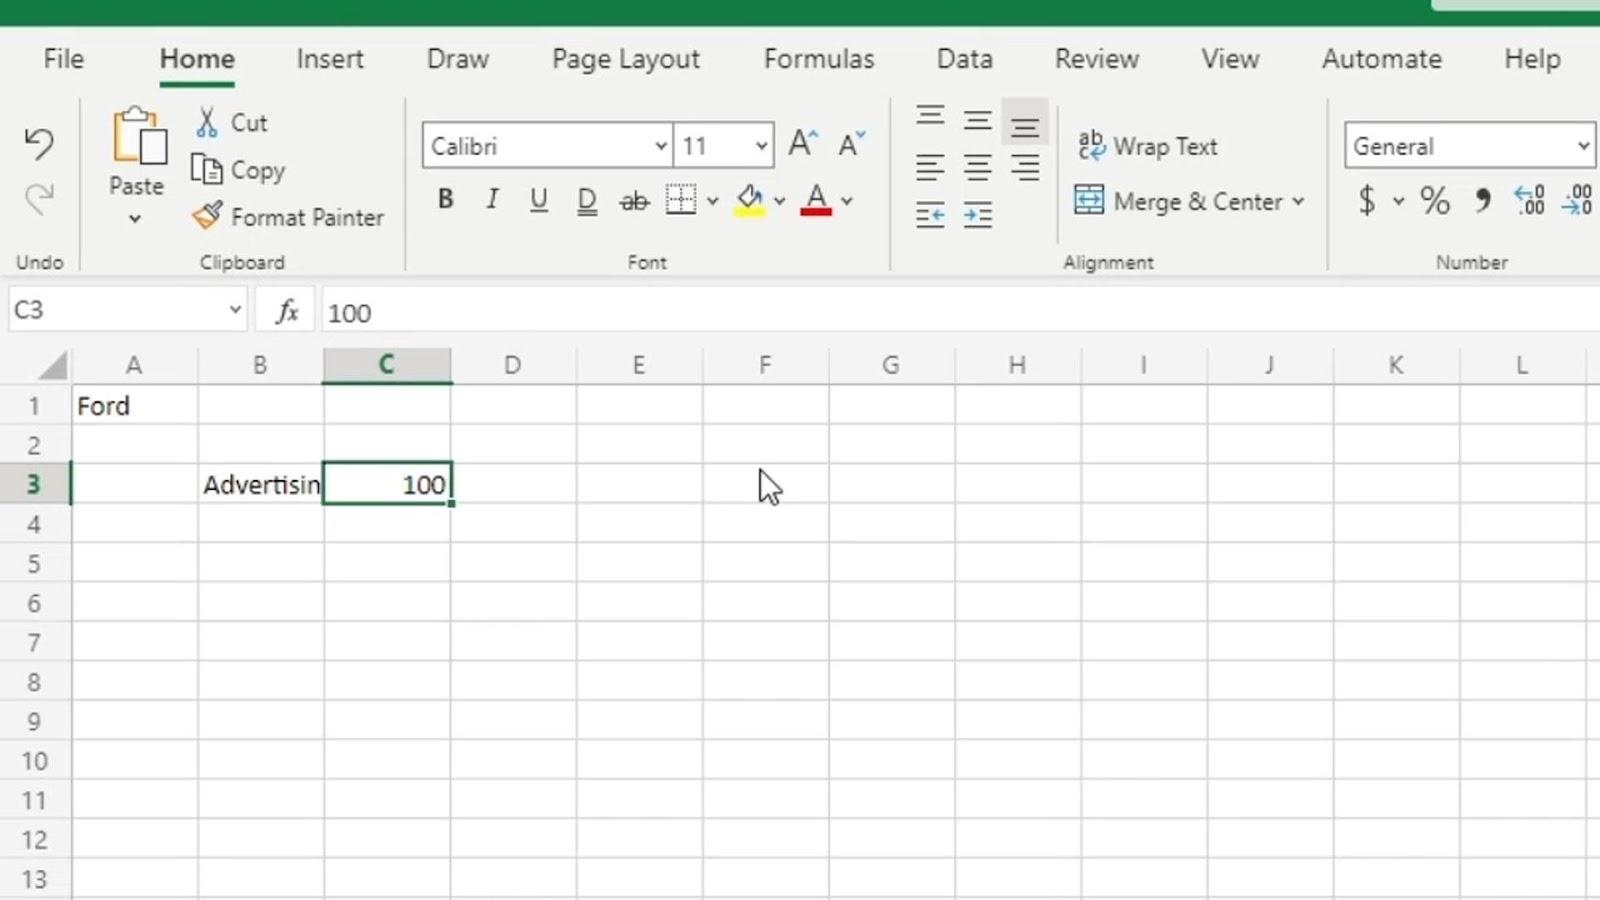Apply comma style format
The image size is (1600, 900).
point(1483,201)
